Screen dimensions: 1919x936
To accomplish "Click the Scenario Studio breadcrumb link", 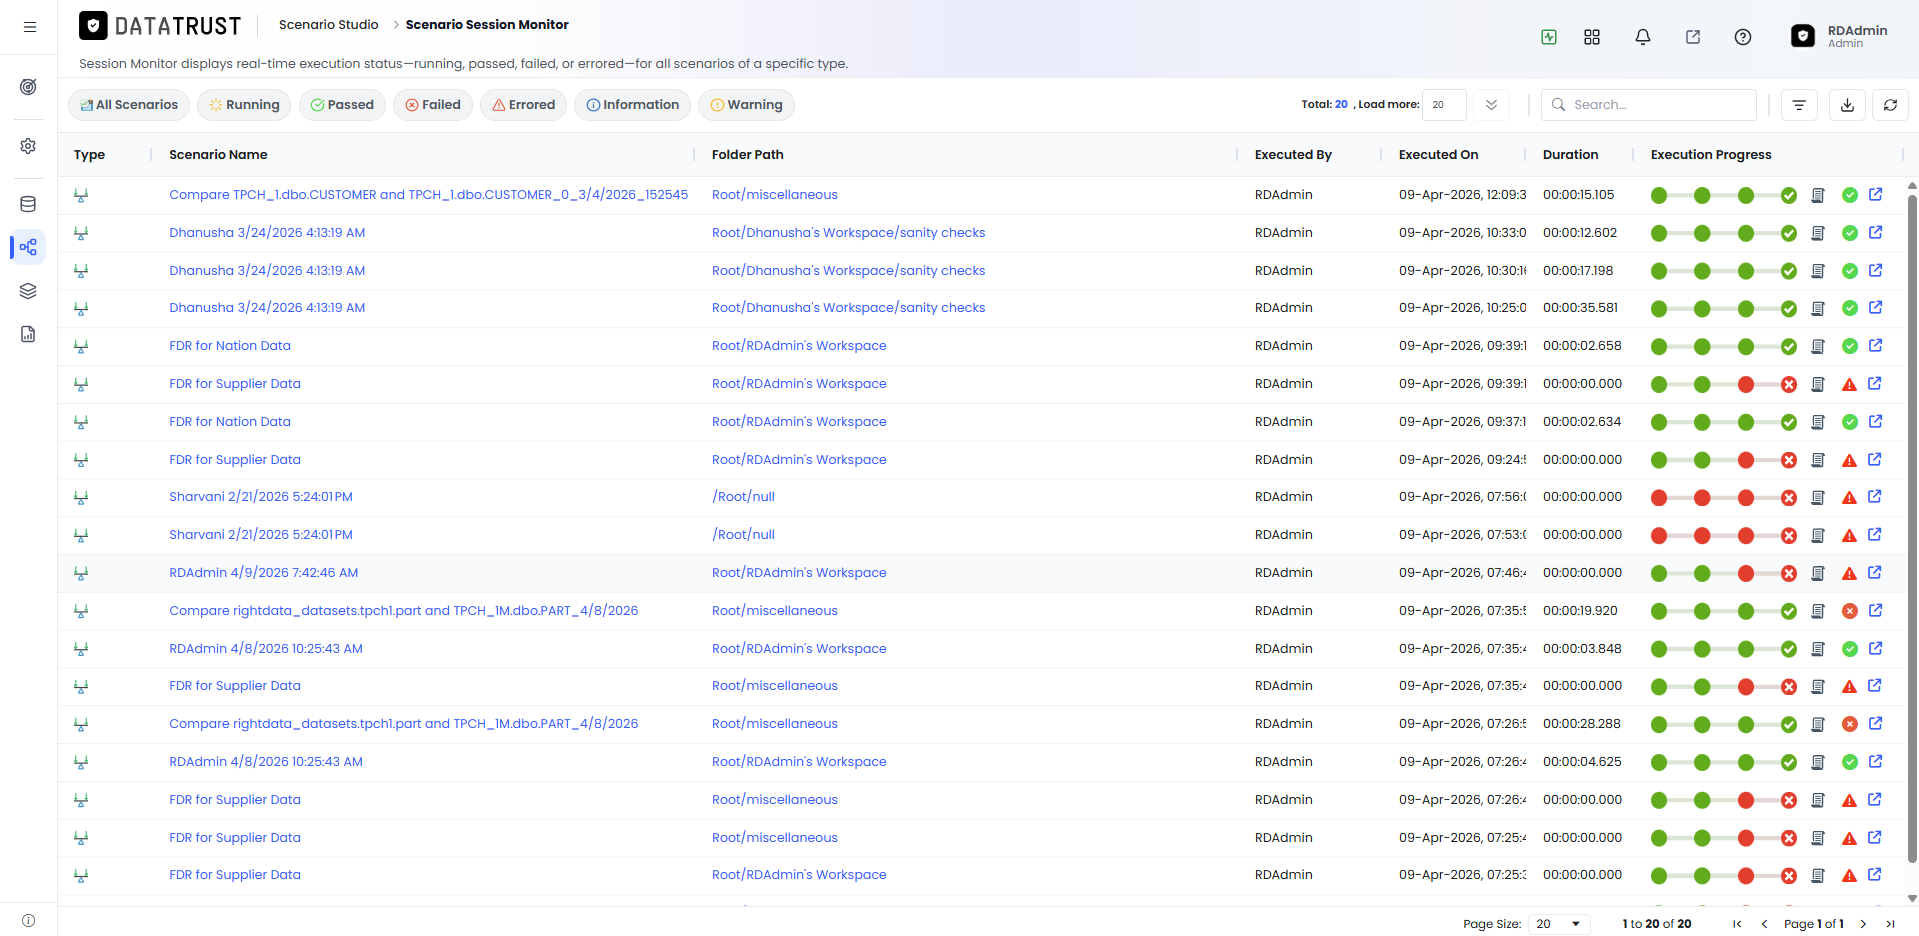I will pos(328,25).
